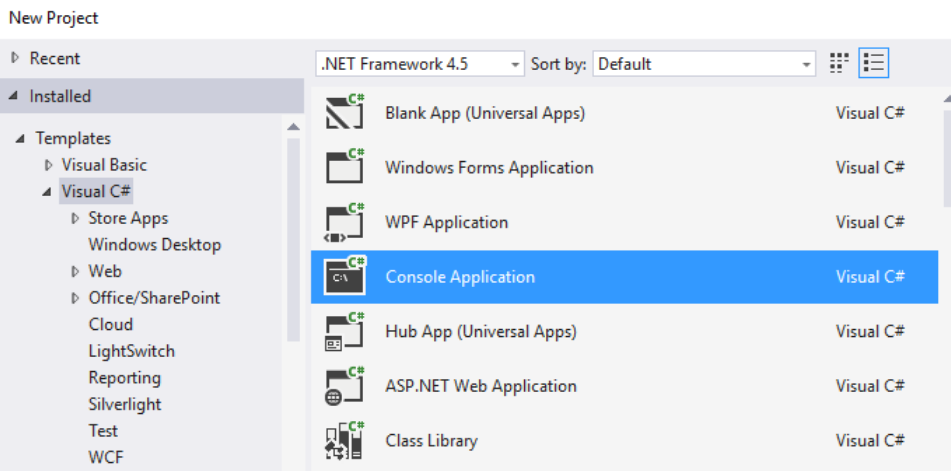Collapse the Installed section arrow
The height and width of the screenshot is (471, 951).
coord(15,96)
